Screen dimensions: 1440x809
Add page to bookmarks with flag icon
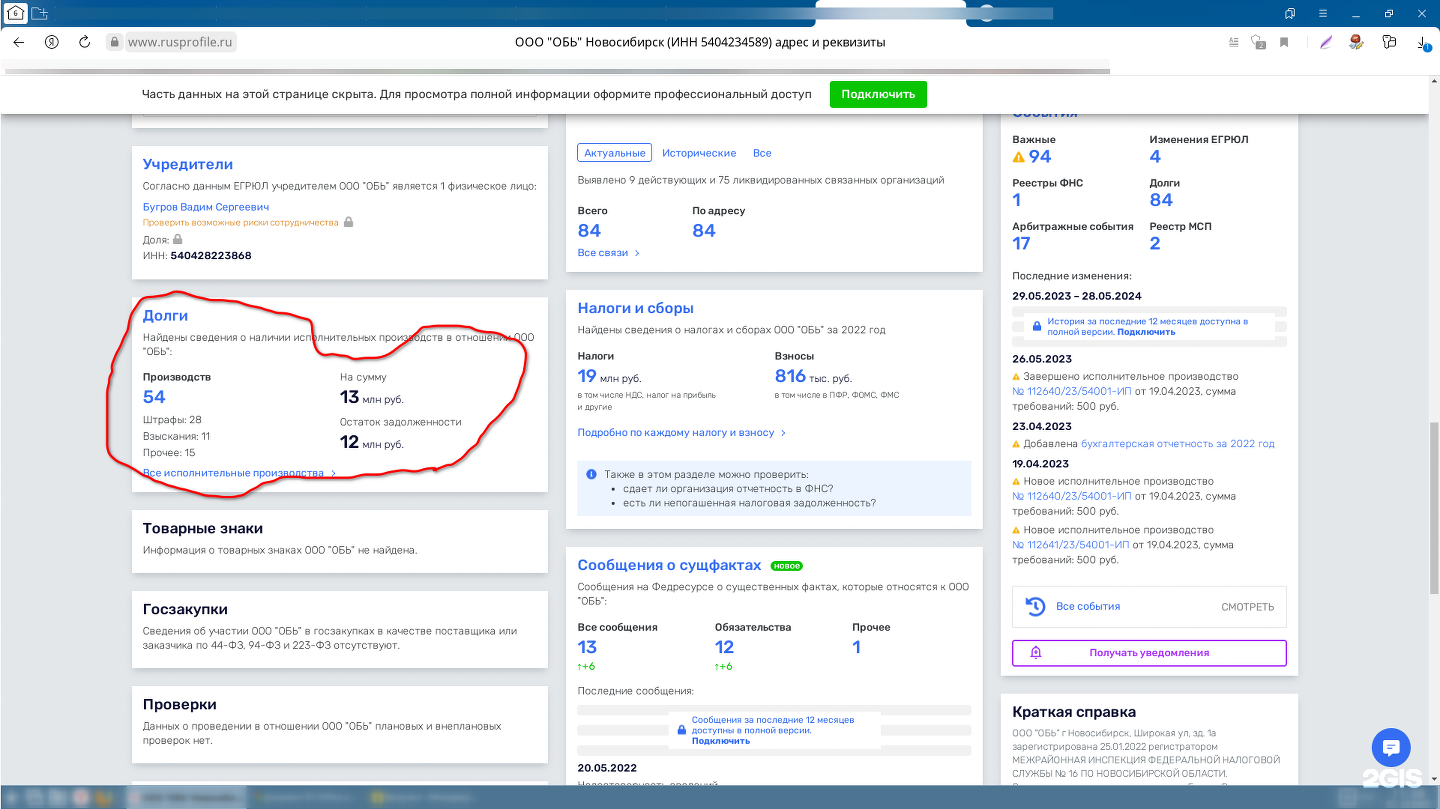(x=1284, y=42)
